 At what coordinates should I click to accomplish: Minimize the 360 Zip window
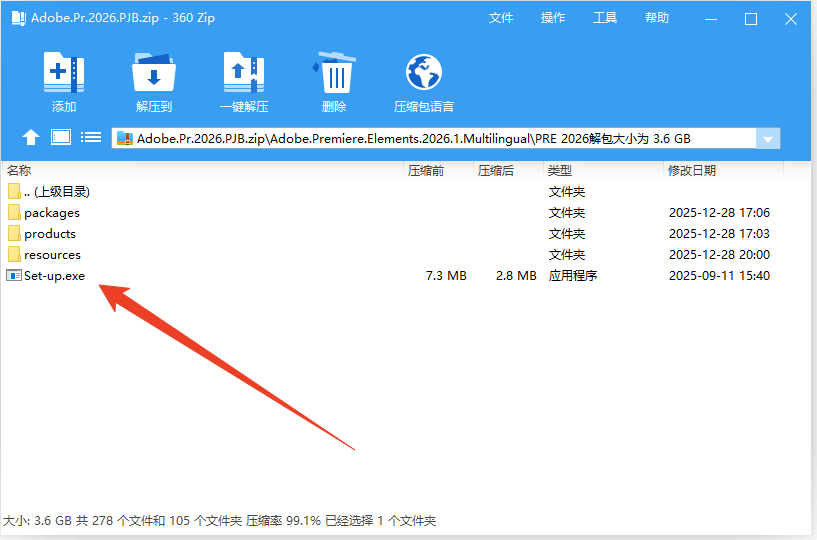tap(711, 19)
